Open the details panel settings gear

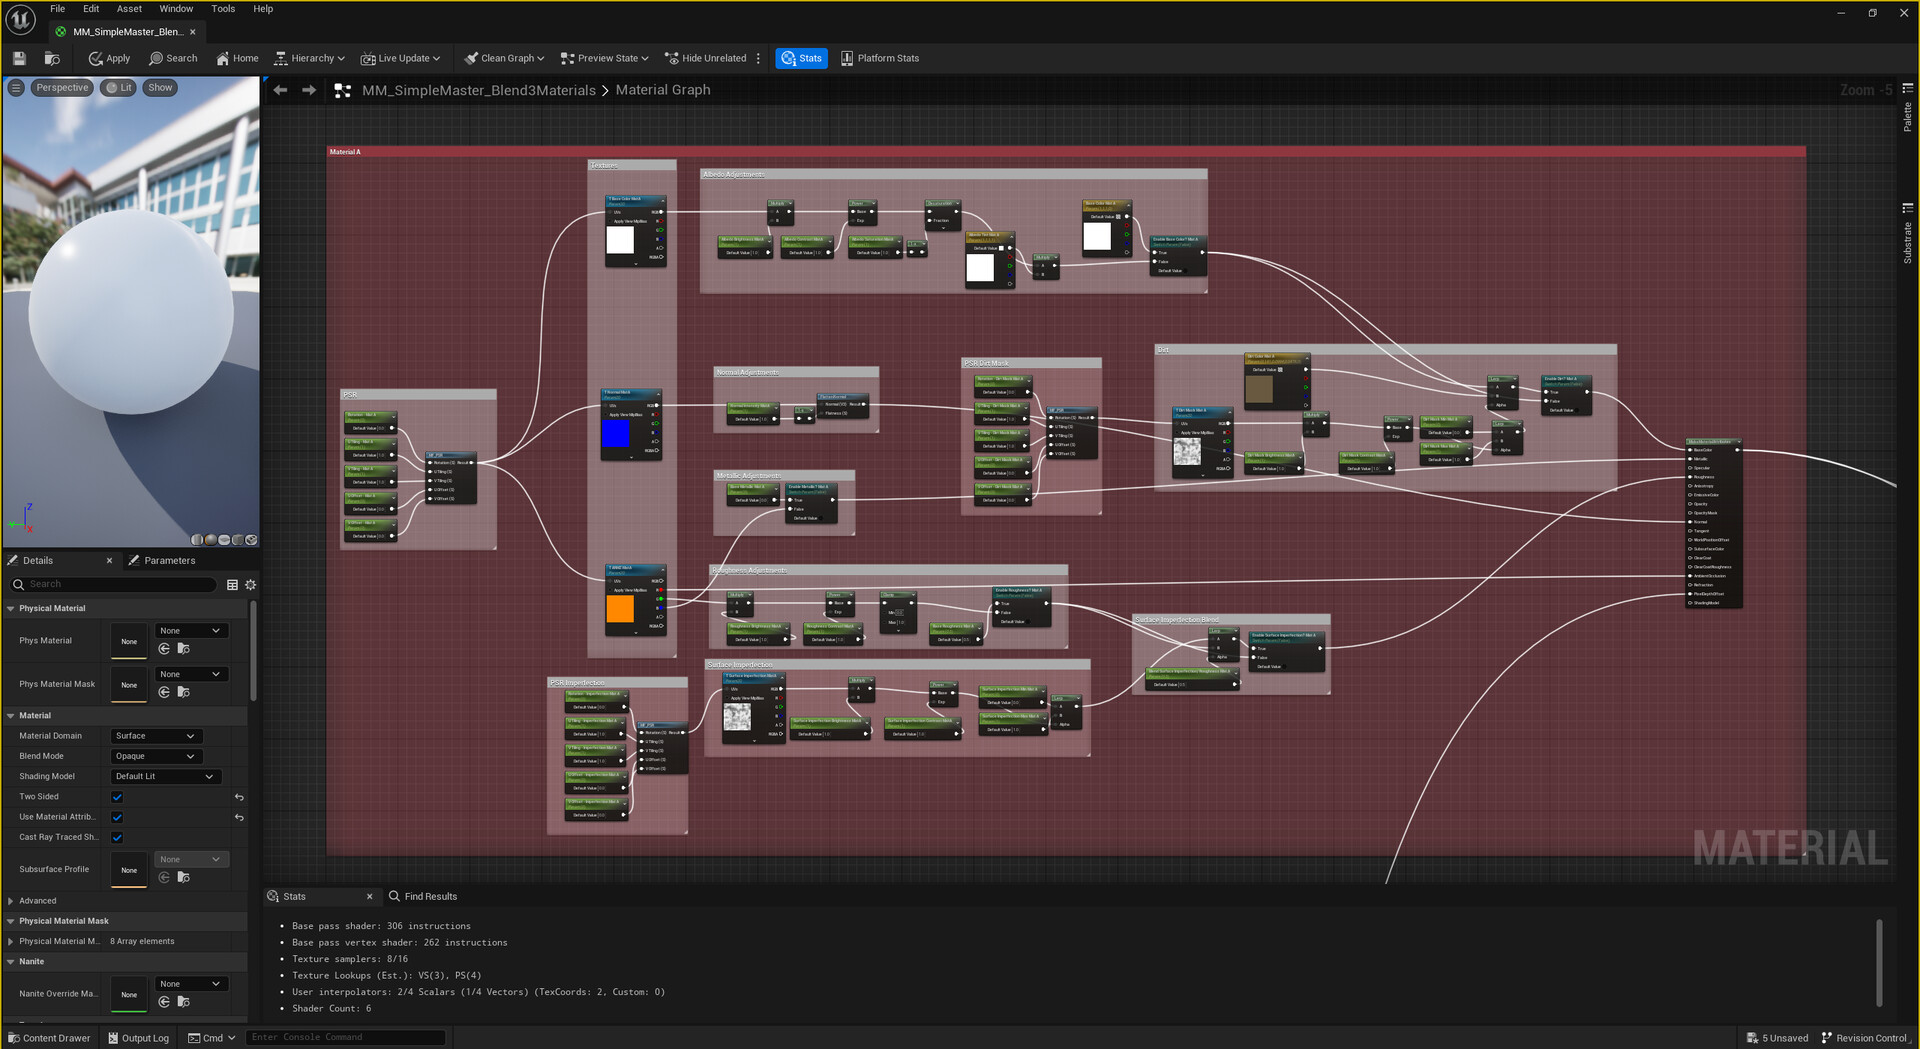point(251,585)
